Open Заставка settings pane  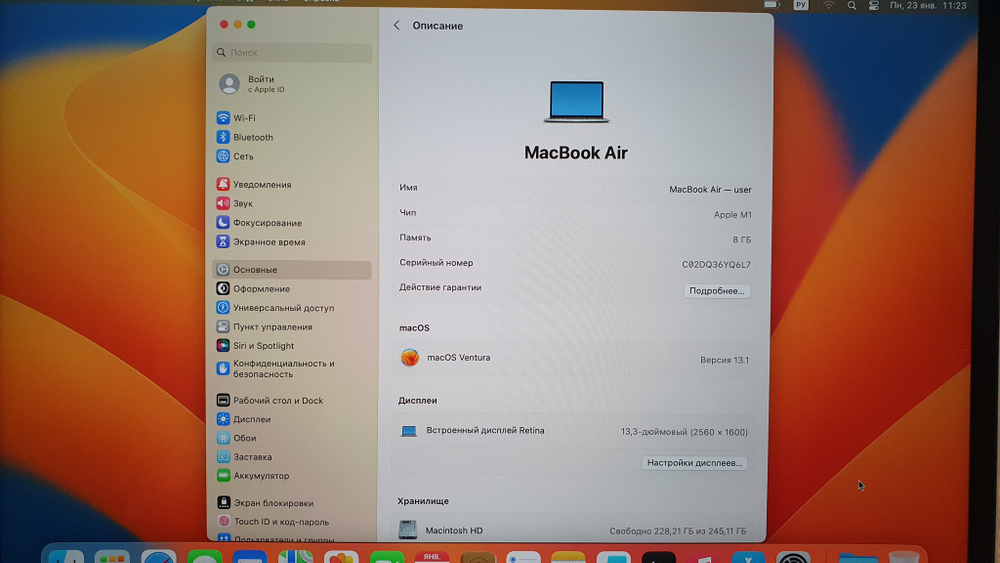point(244,457)
